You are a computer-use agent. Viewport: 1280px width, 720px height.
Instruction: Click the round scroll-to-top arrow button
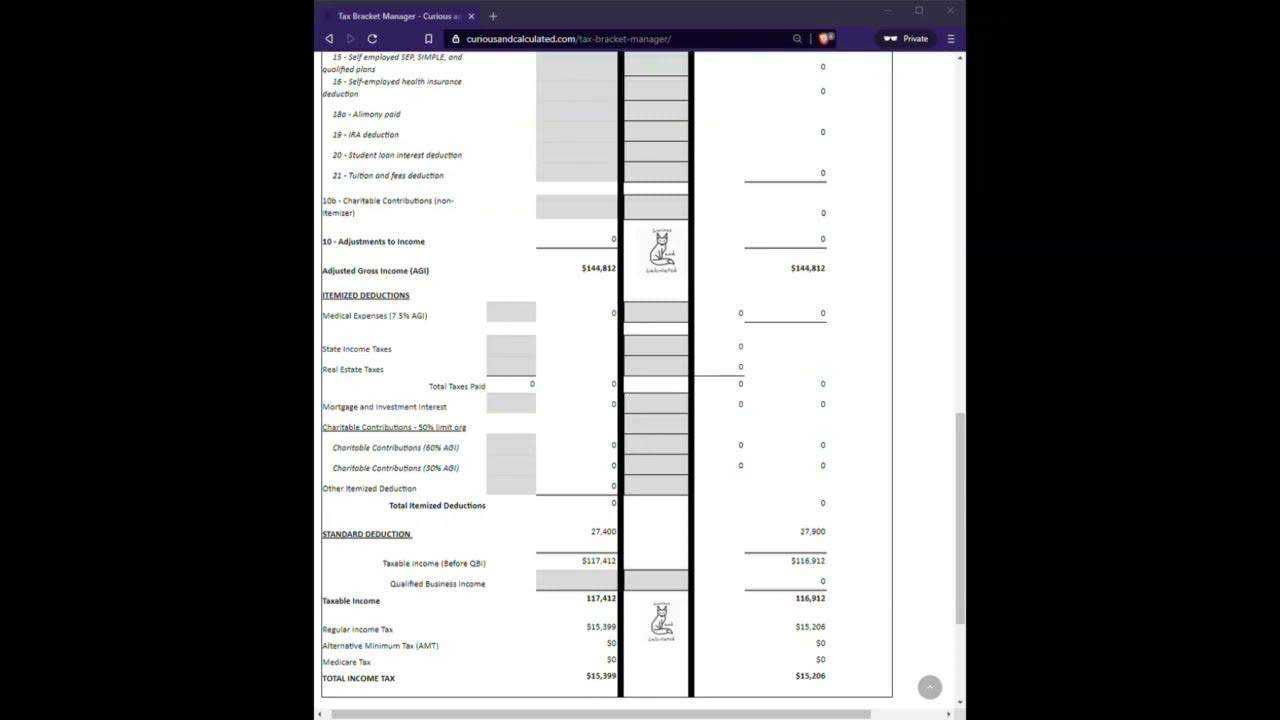tap(930, 687)
